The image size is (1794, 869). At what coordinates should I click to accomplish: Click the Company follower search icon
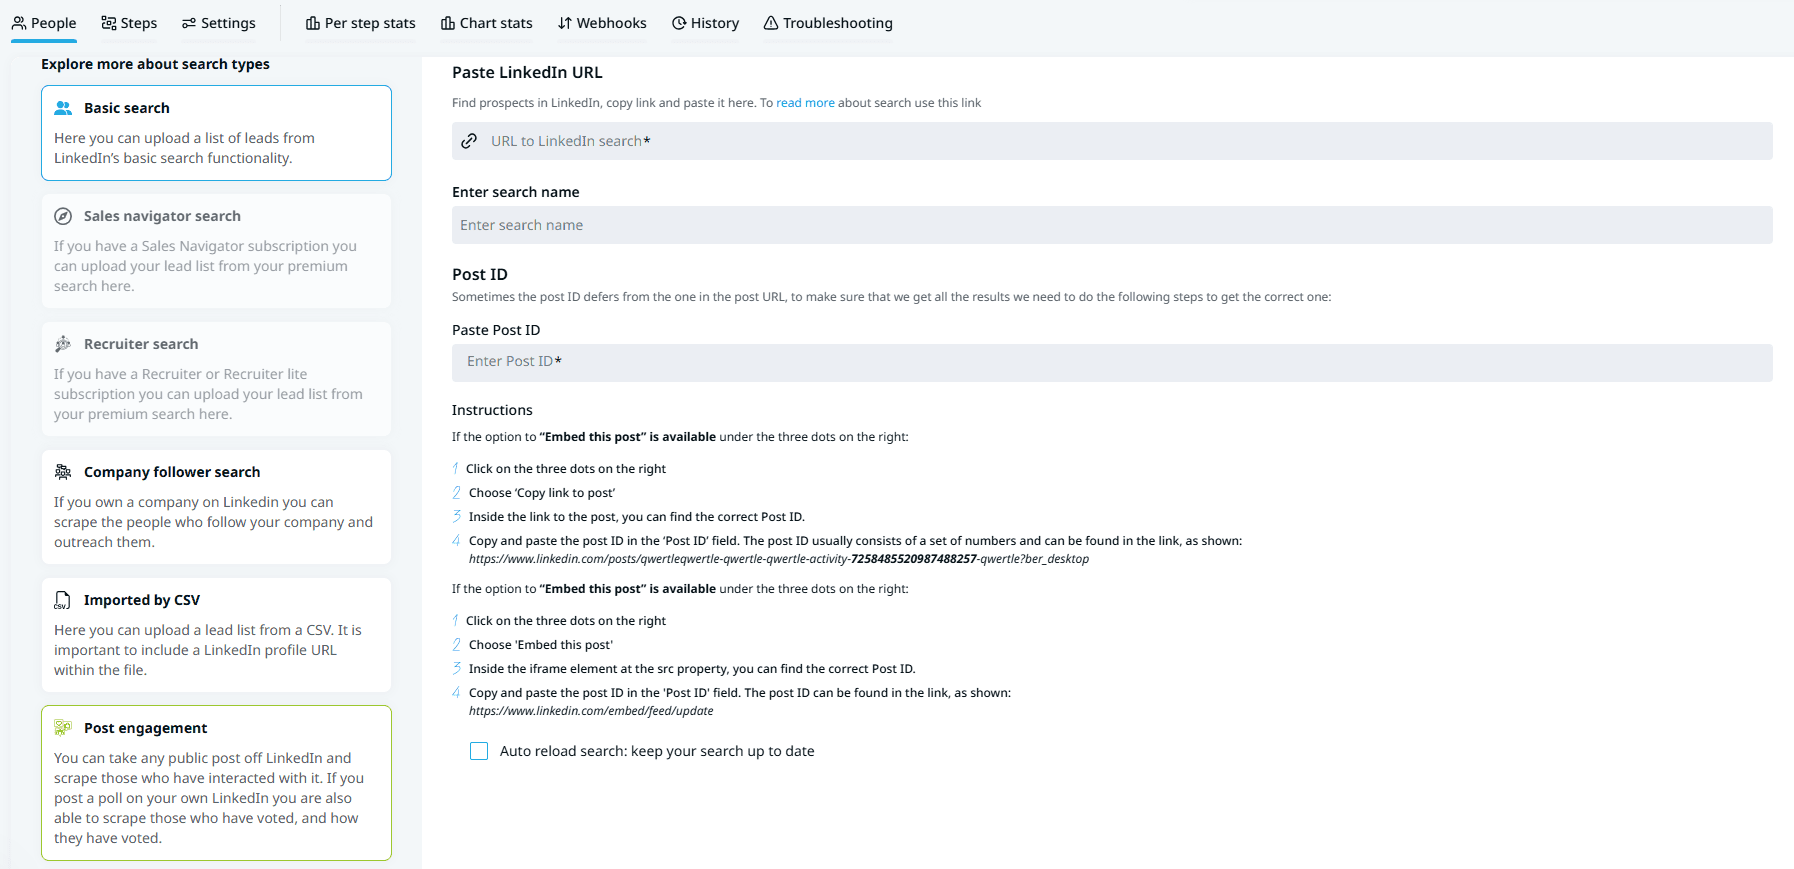63,472
